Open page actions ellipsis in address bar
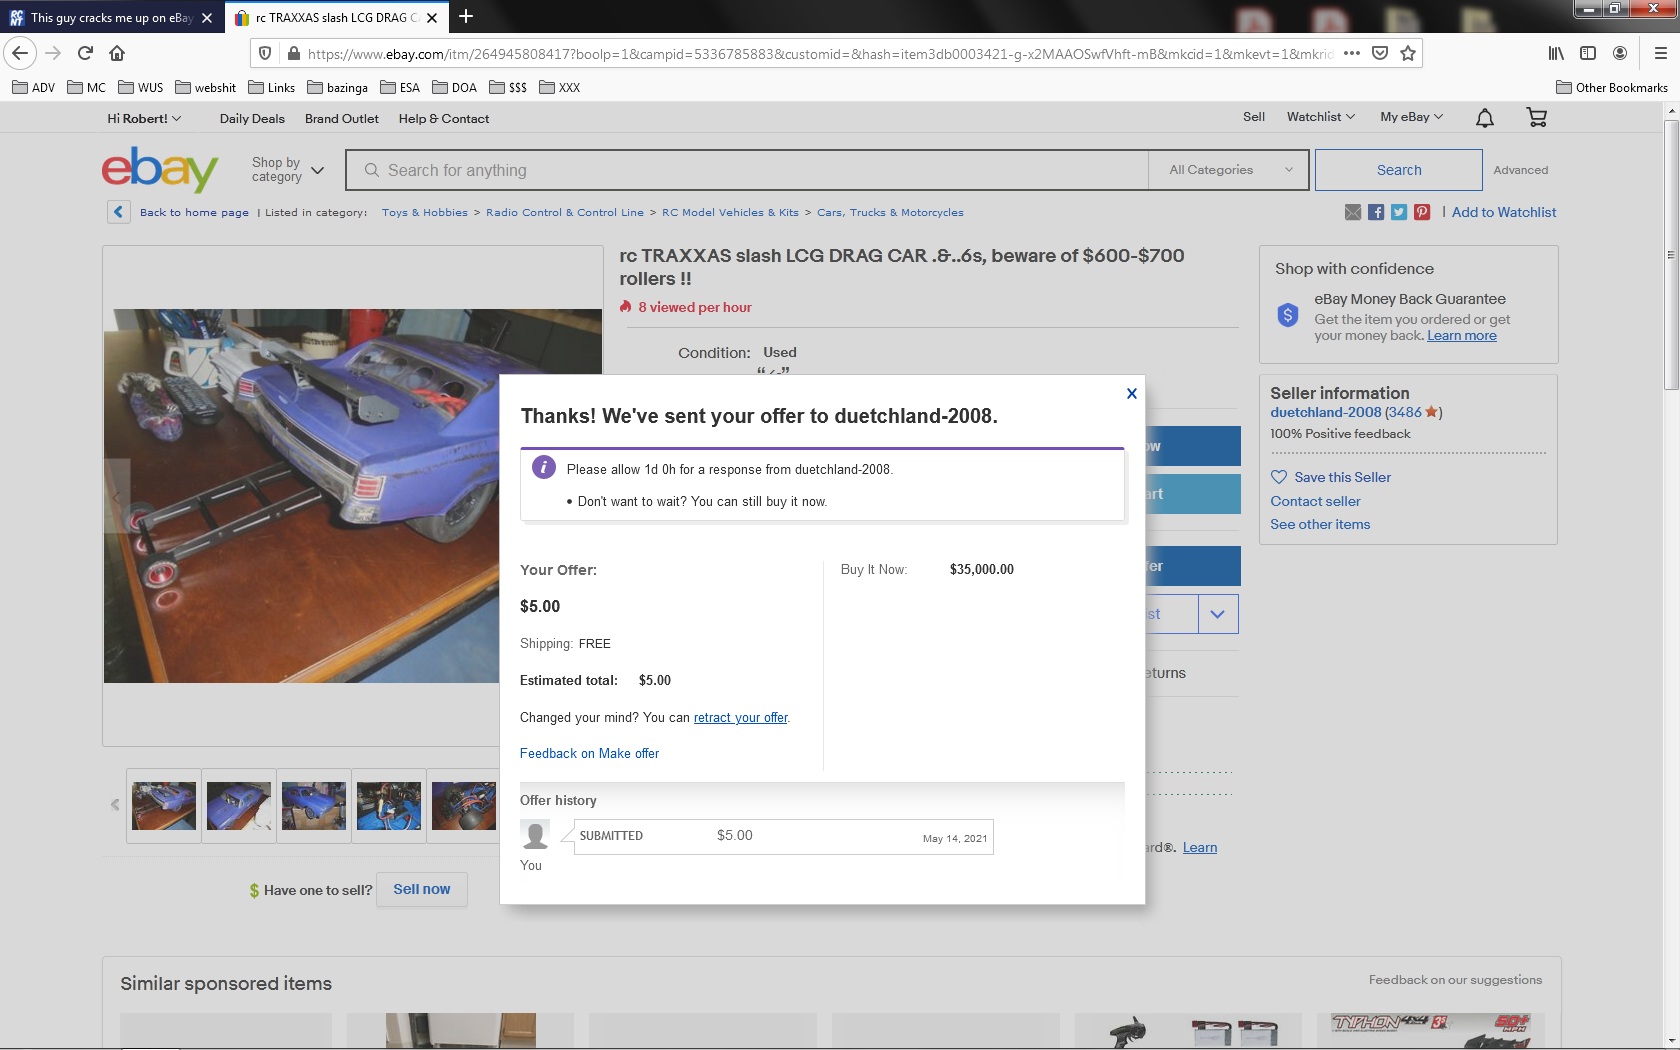 1352,53
